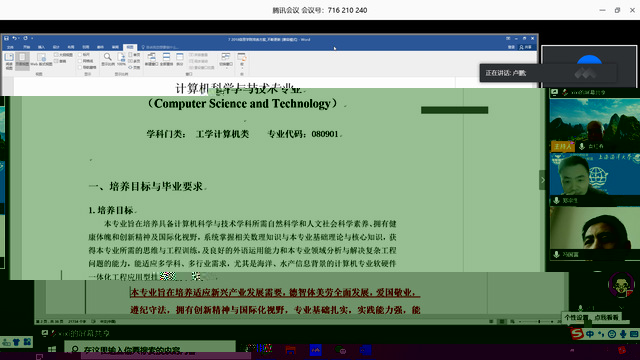This screenshot has height=360, width=640.
Task: Switch to Read Mode (阅读视图) view
Action: [9, 61]
